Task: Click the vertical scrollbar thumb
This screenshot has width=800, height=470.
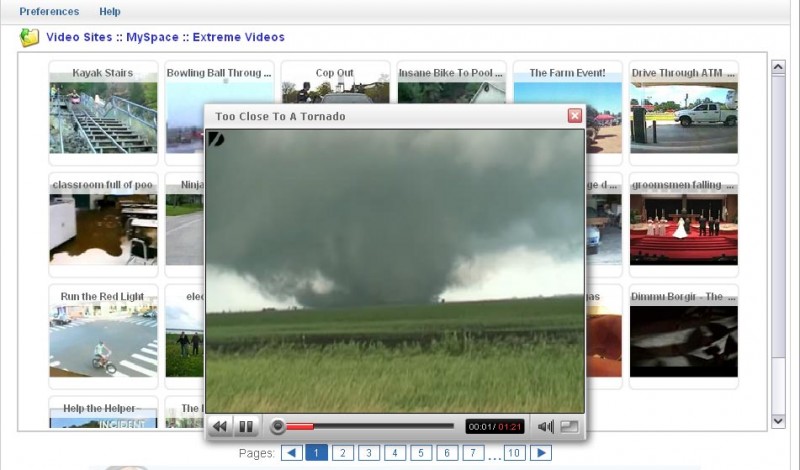Action: [x=778, y=217]
